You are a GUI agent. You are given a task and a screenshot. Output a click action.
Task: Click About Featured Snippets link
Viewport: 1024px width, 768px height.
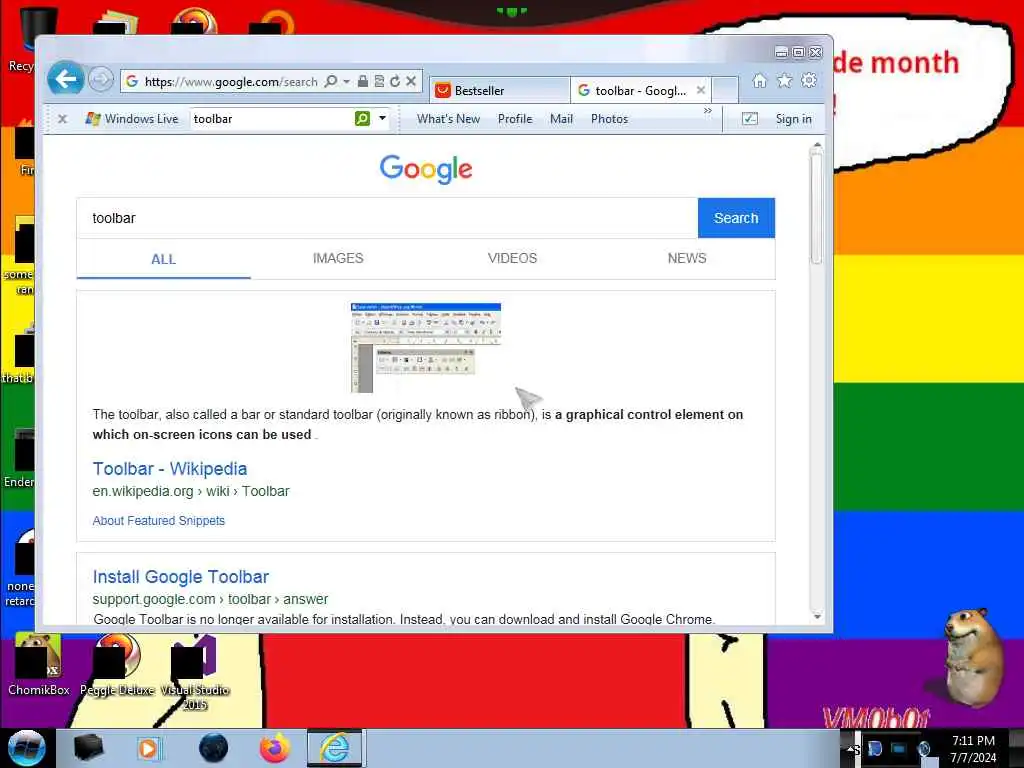point(159,520)
